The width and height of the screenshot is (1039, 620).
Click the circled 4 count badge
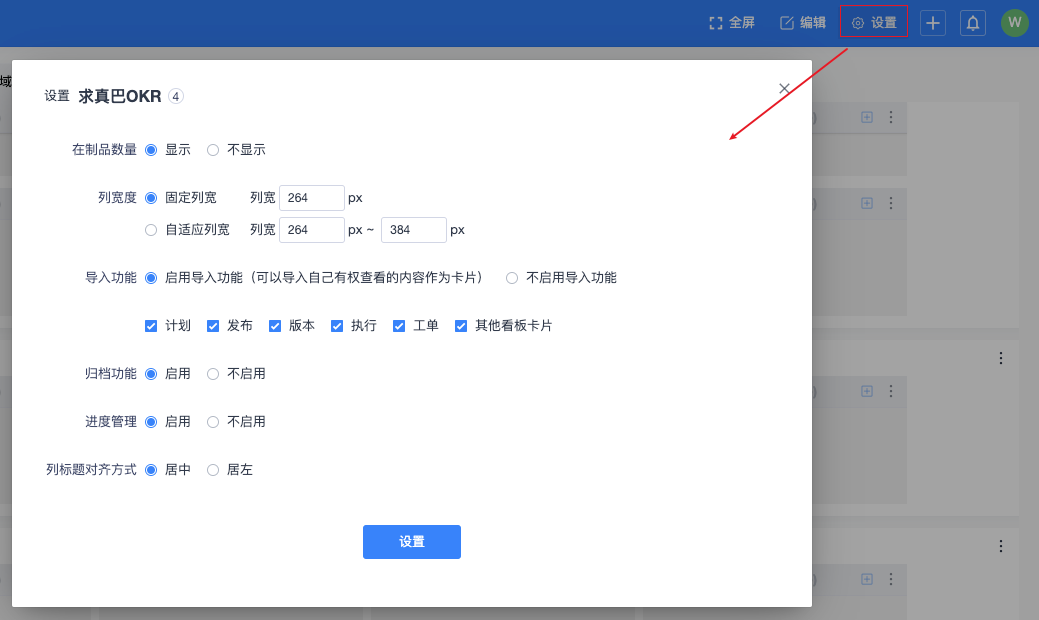176,97
